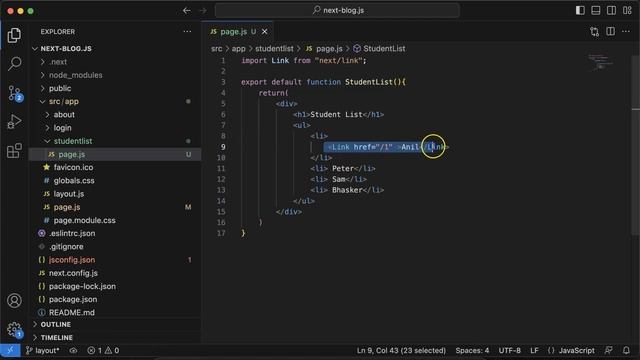Go forward with the navigation arrow
Image resolution: width=640 pixels, height=360 pixels.
point(203,11)
